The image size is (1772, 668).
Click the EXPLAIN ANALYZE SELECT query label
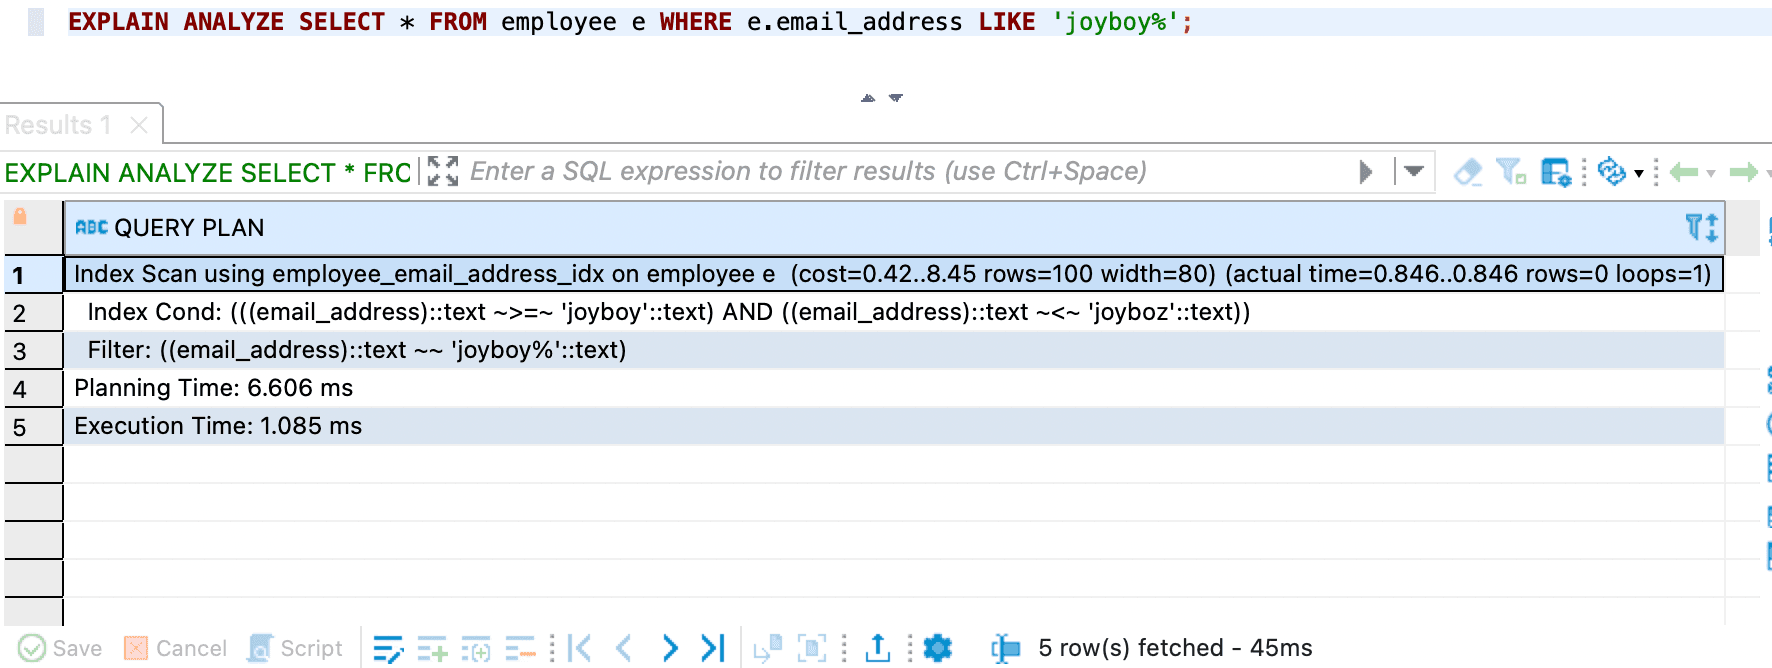pos(208,173)
